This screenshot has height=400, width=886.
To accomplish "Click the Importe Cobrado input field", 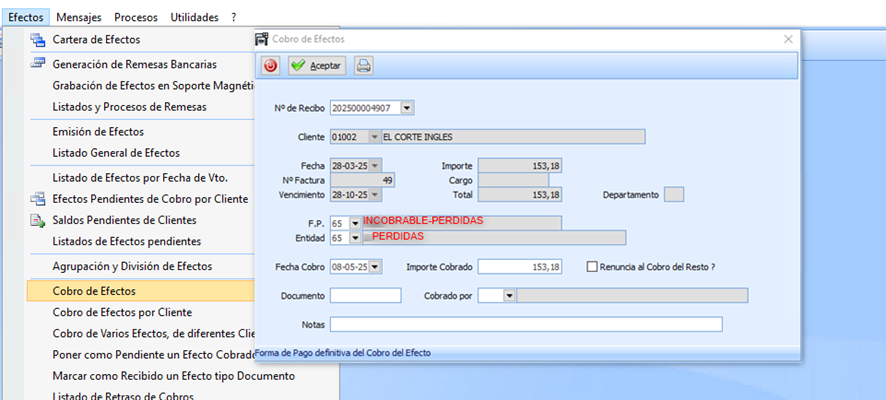I will pos(520,267).
